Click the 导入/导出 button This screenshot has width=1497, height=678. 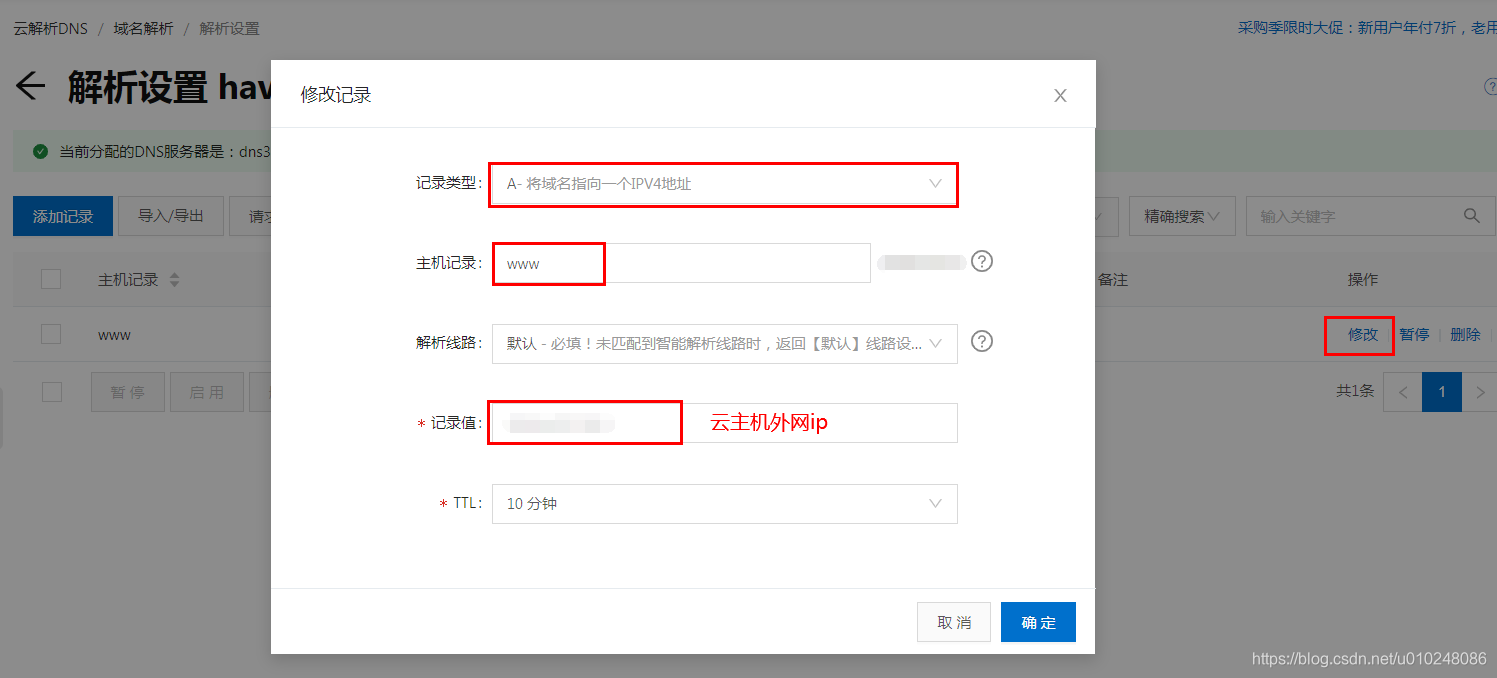(x=170, y=216)
